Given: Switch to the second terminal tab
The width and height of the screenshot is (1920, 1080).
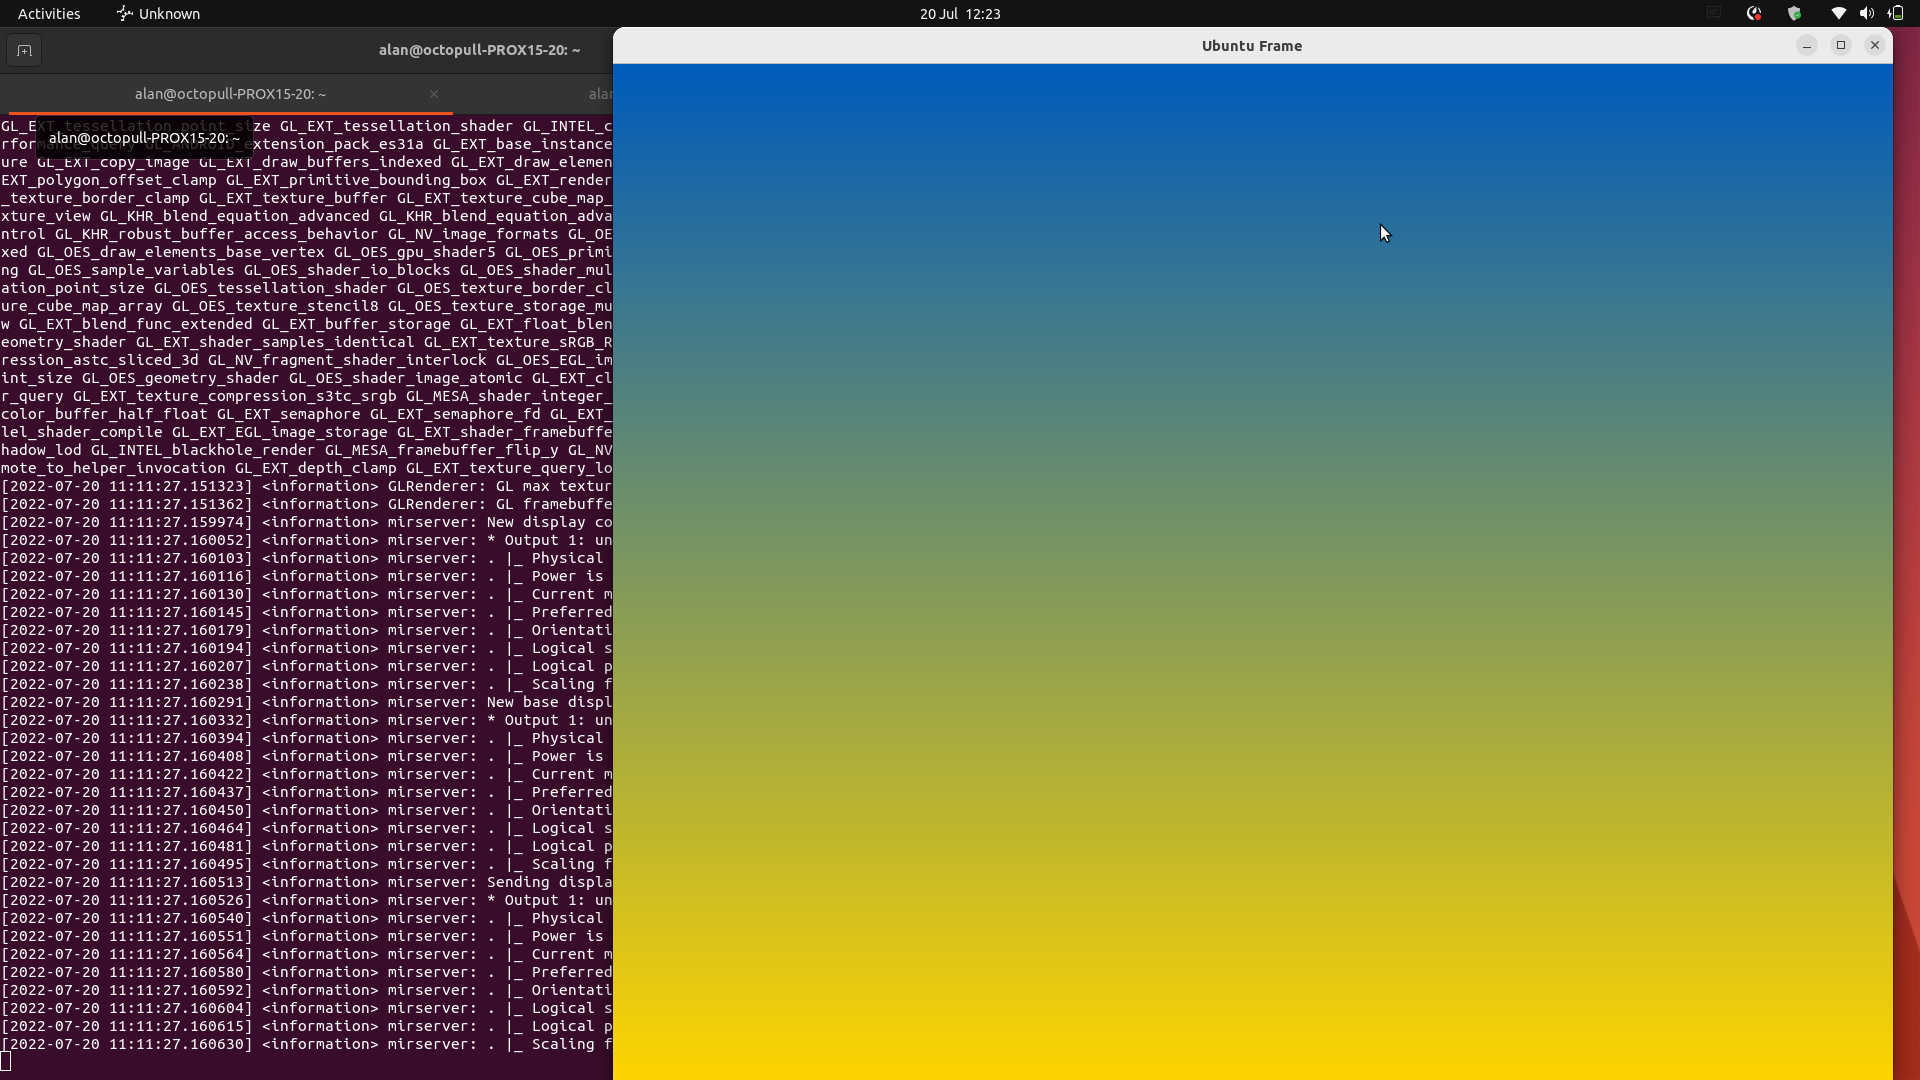Looking at the screenshot, I should click(599, 94).
